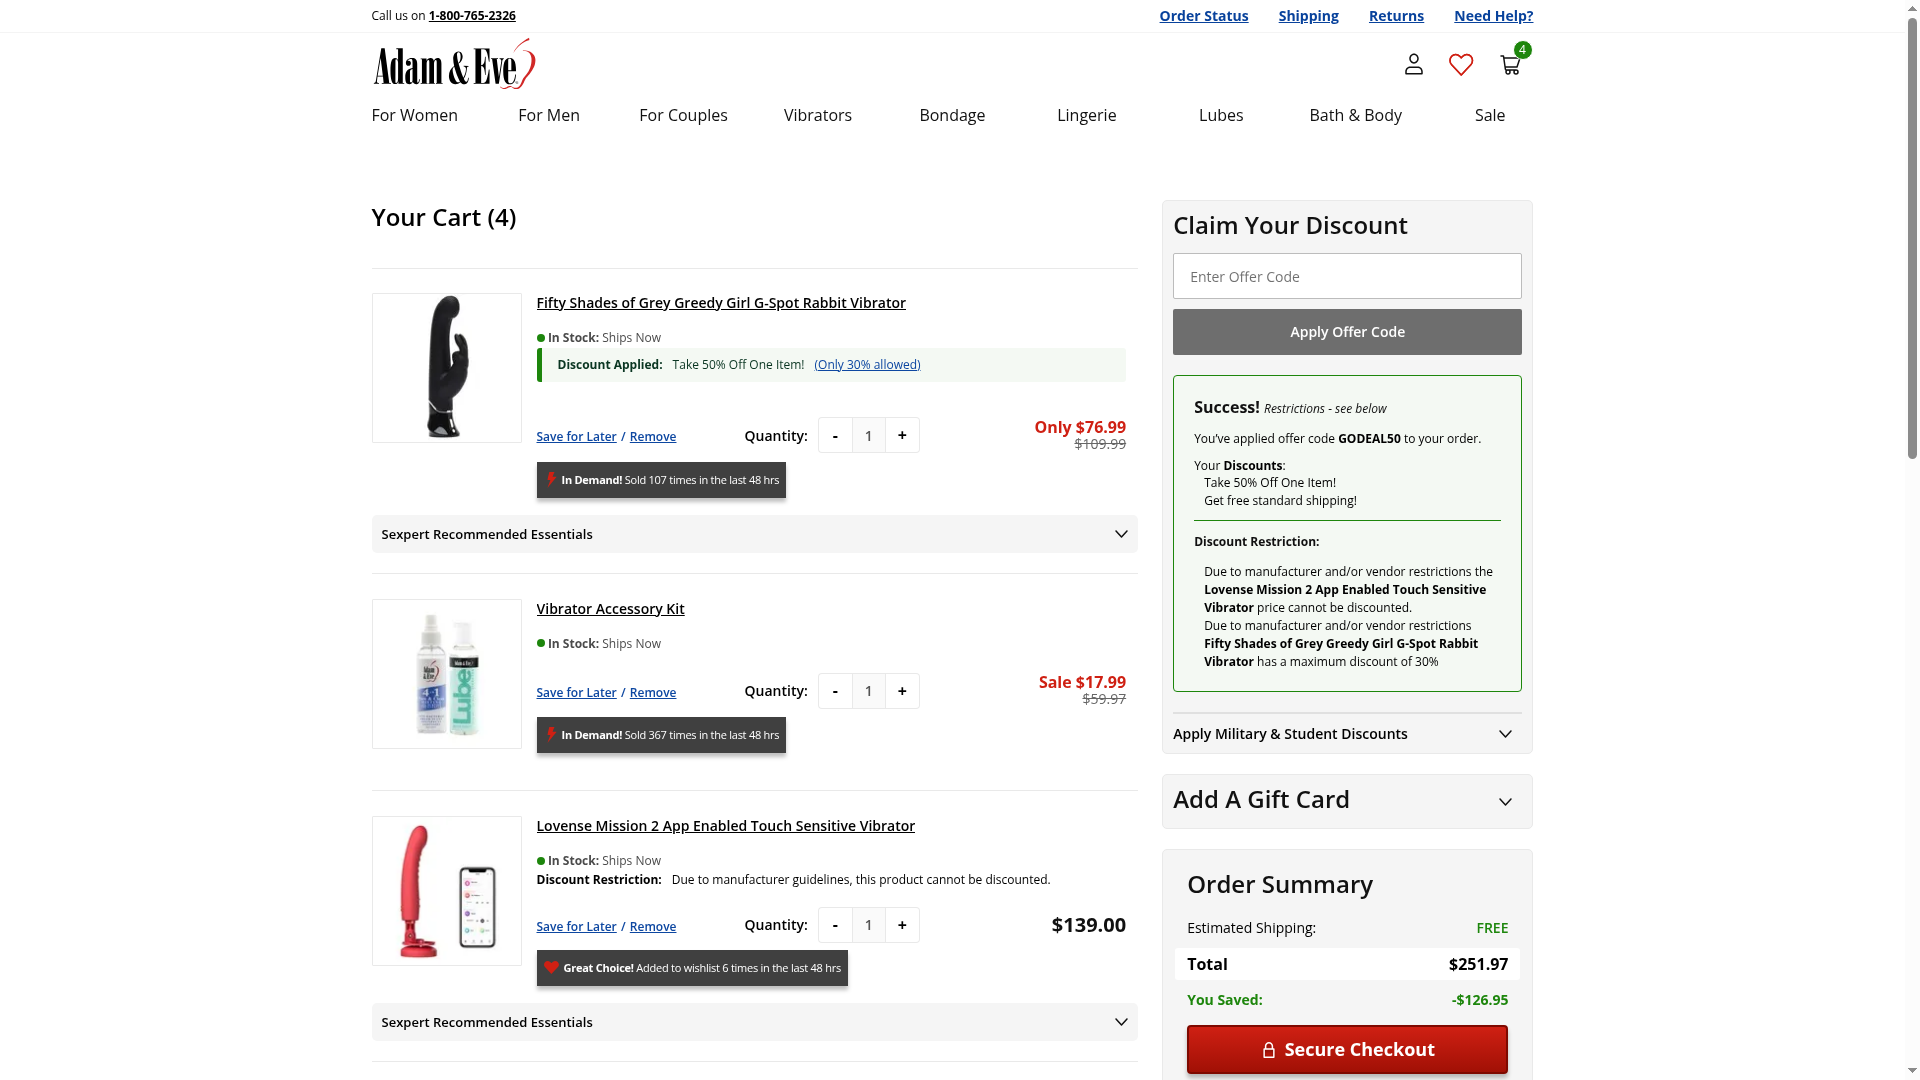Open the Bath & Body menu
The height and width of the screenshot is (1080, 1920).
click(1355, 115)
